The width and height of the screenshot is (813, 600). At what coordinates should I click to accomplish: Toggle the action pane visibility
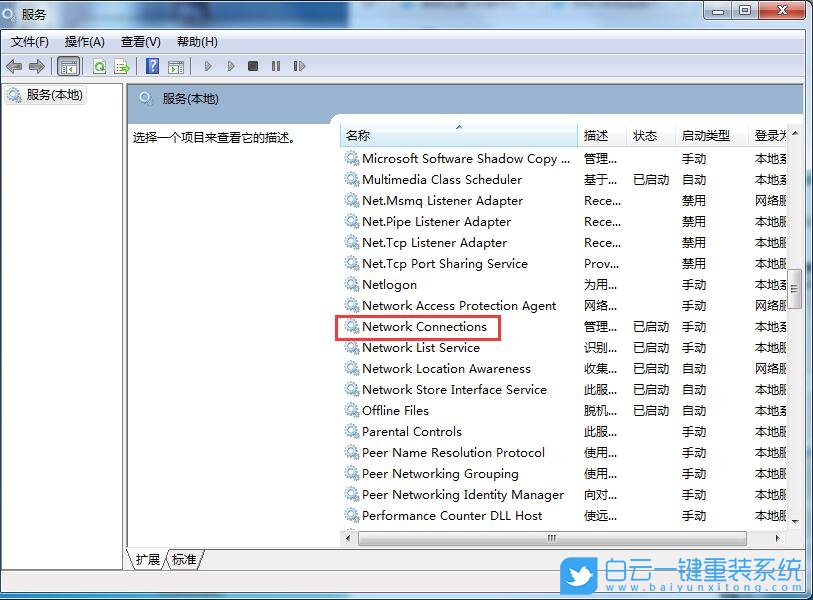[176, 66]
